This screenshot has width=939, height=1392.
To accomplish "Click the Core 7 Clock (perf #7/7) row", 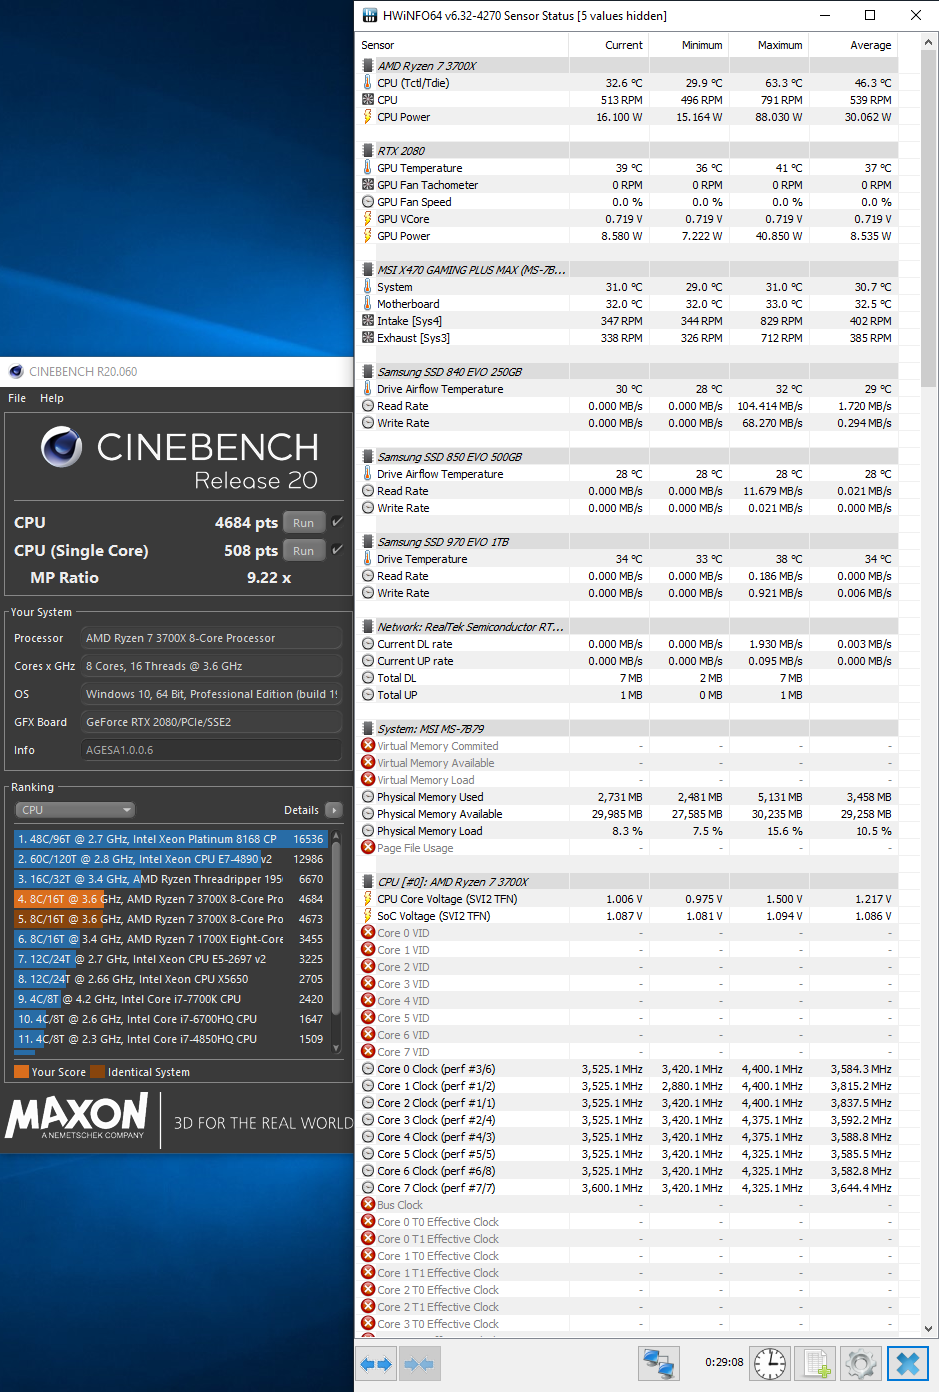I will coord(628,1188).
